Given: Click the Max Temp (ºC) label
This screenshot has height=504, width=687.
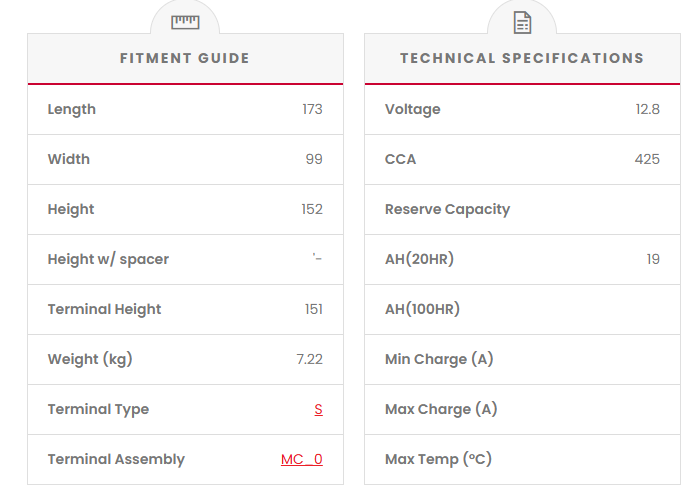Looking at the screenshot, I should click(438, 459).
